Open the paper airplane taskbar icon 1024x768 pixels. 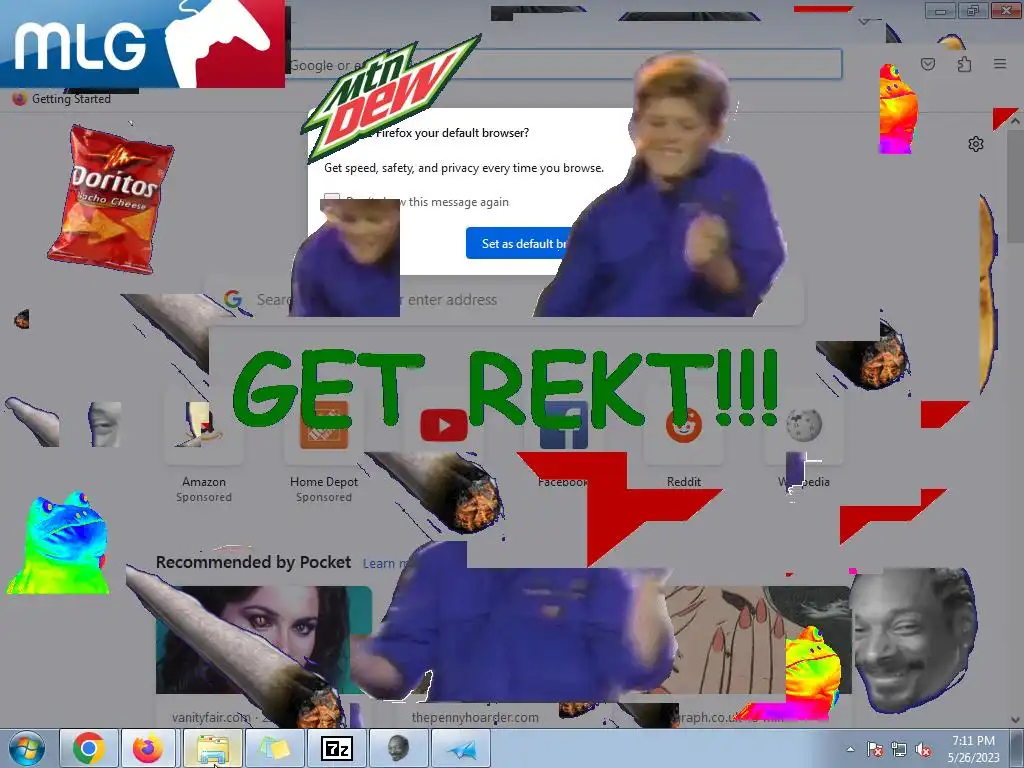click(461, 748)
